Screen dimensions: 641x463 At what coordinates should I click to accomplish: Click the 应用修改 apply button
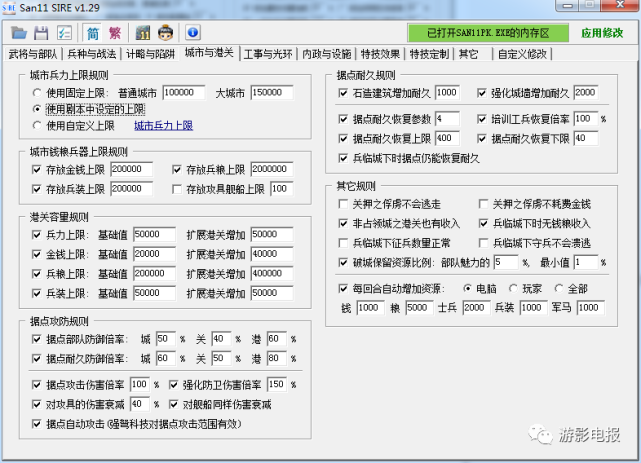tap(602, 33)
